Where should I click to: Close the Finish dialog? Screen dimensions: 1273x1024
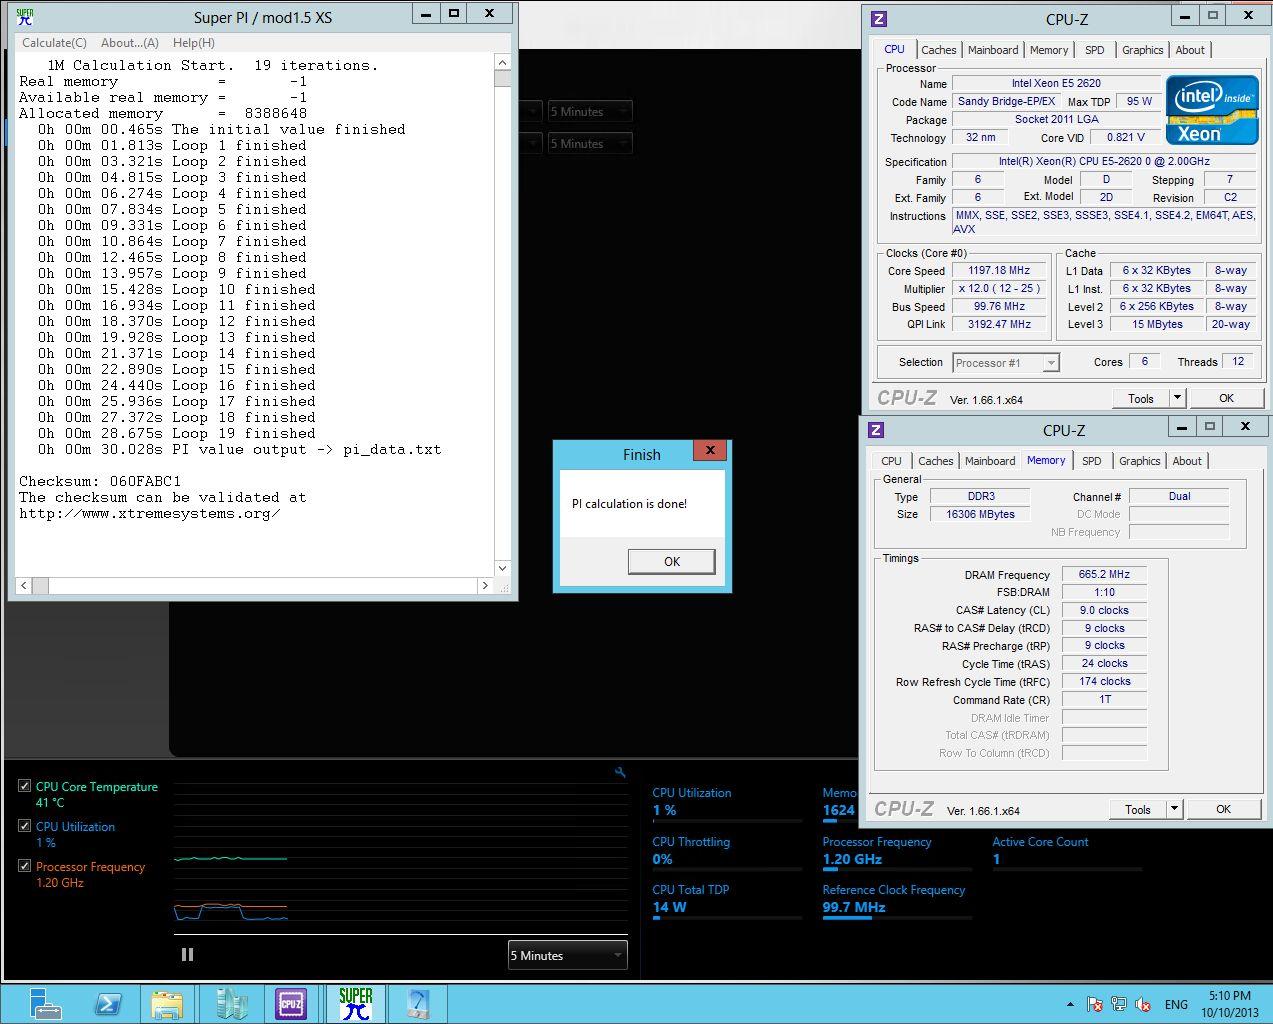tap(710, 451)
